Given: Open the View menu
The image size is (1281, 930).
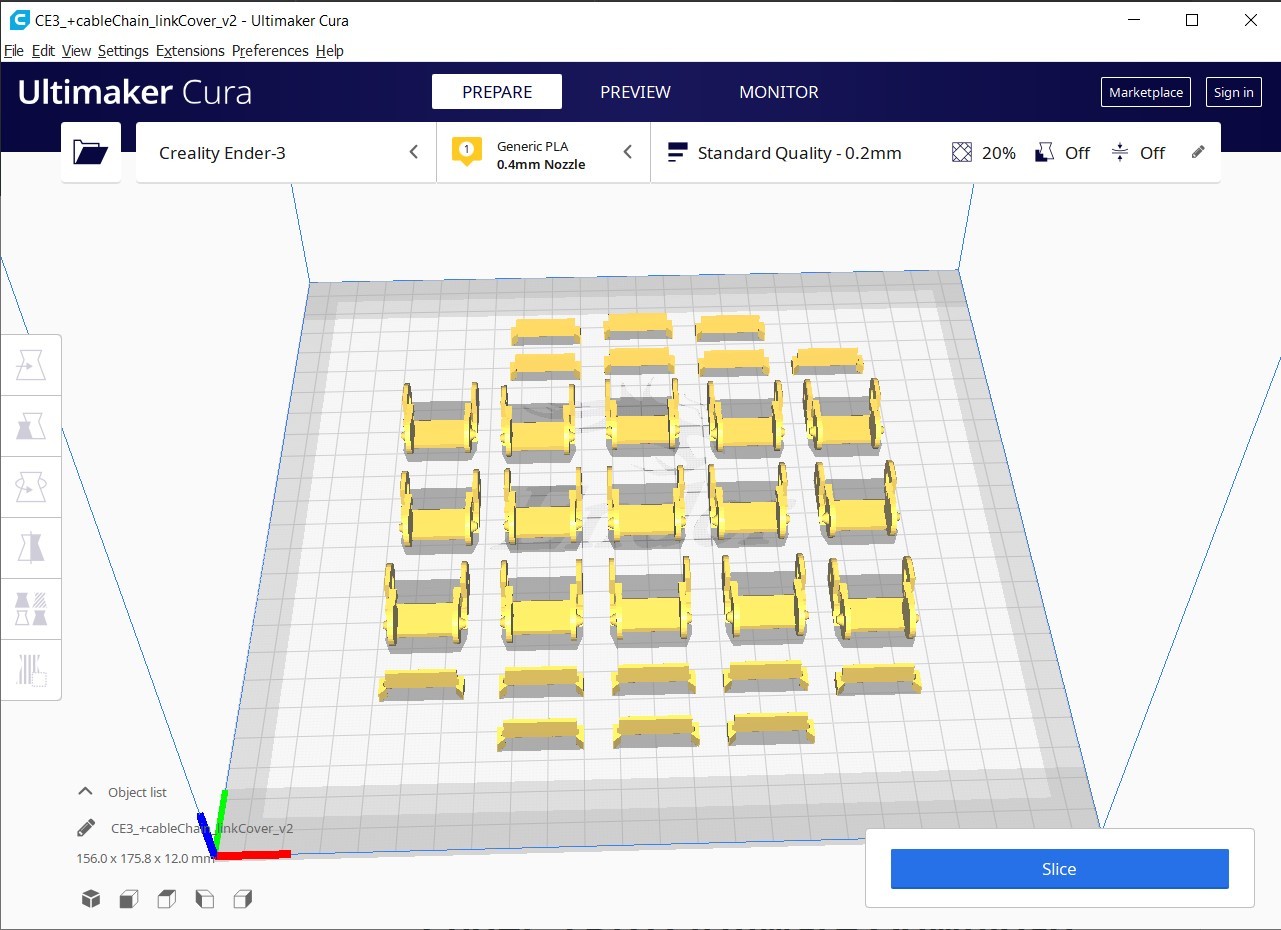Looking at the screenshot, I should click(x=76, y=51).
